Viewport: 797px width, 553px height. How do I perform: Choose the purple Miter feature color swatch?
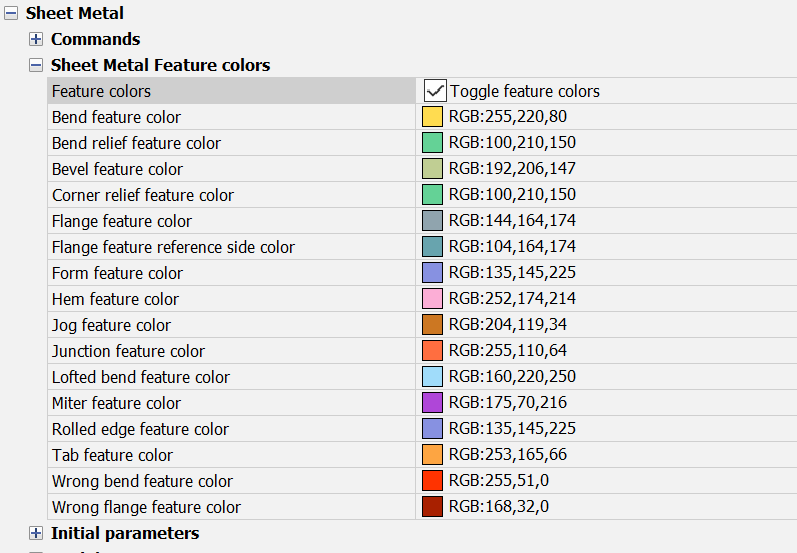432,403
